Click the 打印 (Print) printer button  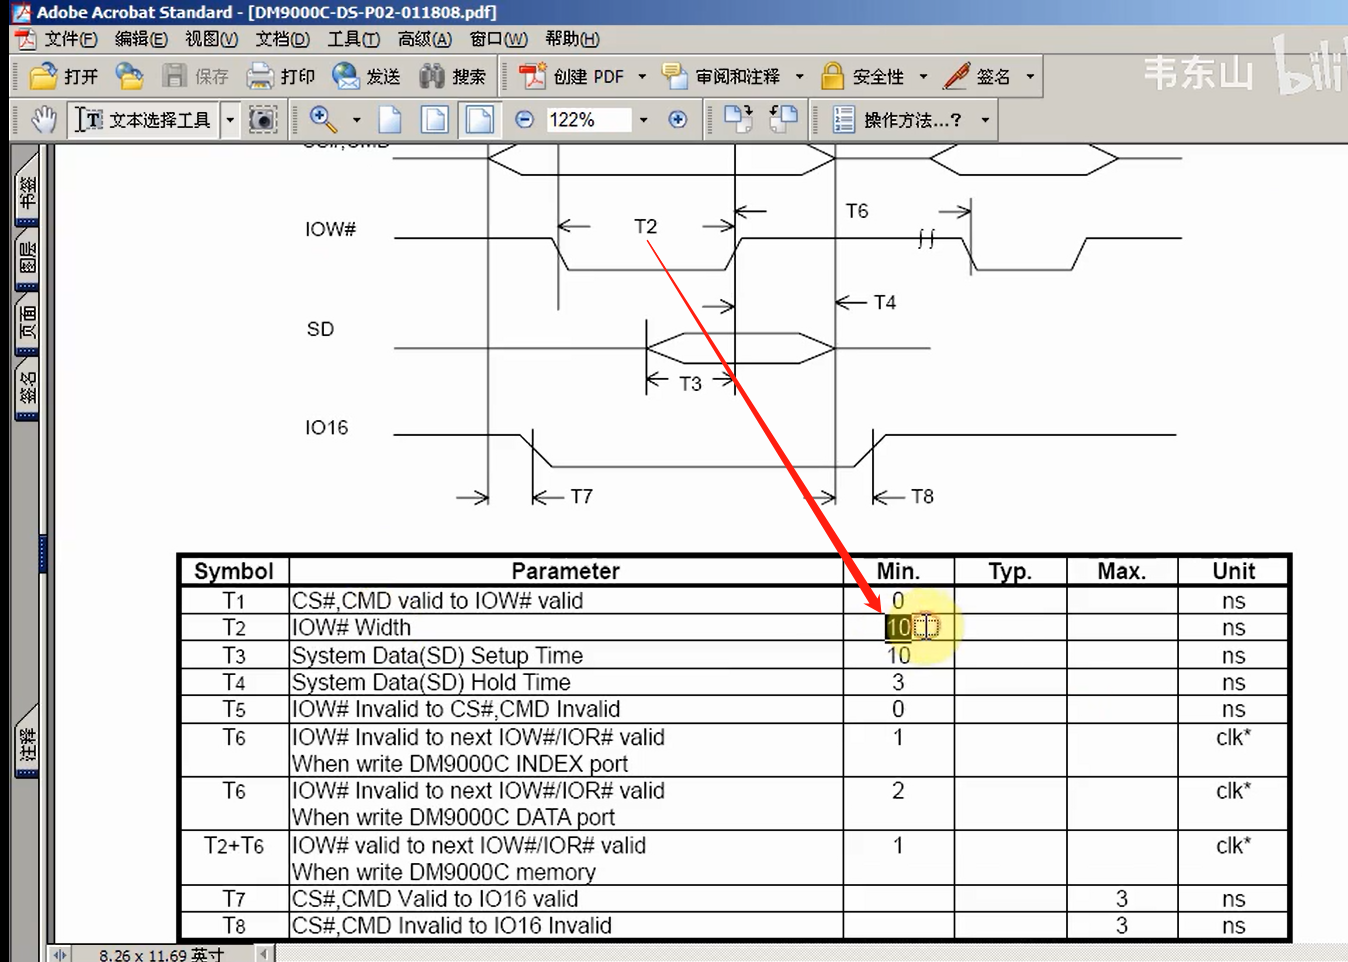[281, 77]
